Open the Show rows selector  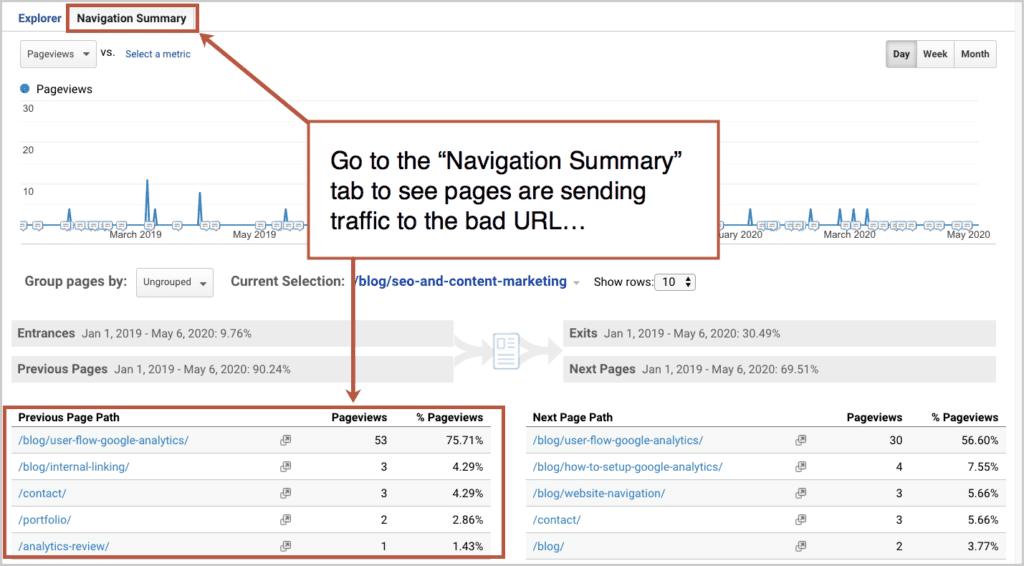[675, 282]
